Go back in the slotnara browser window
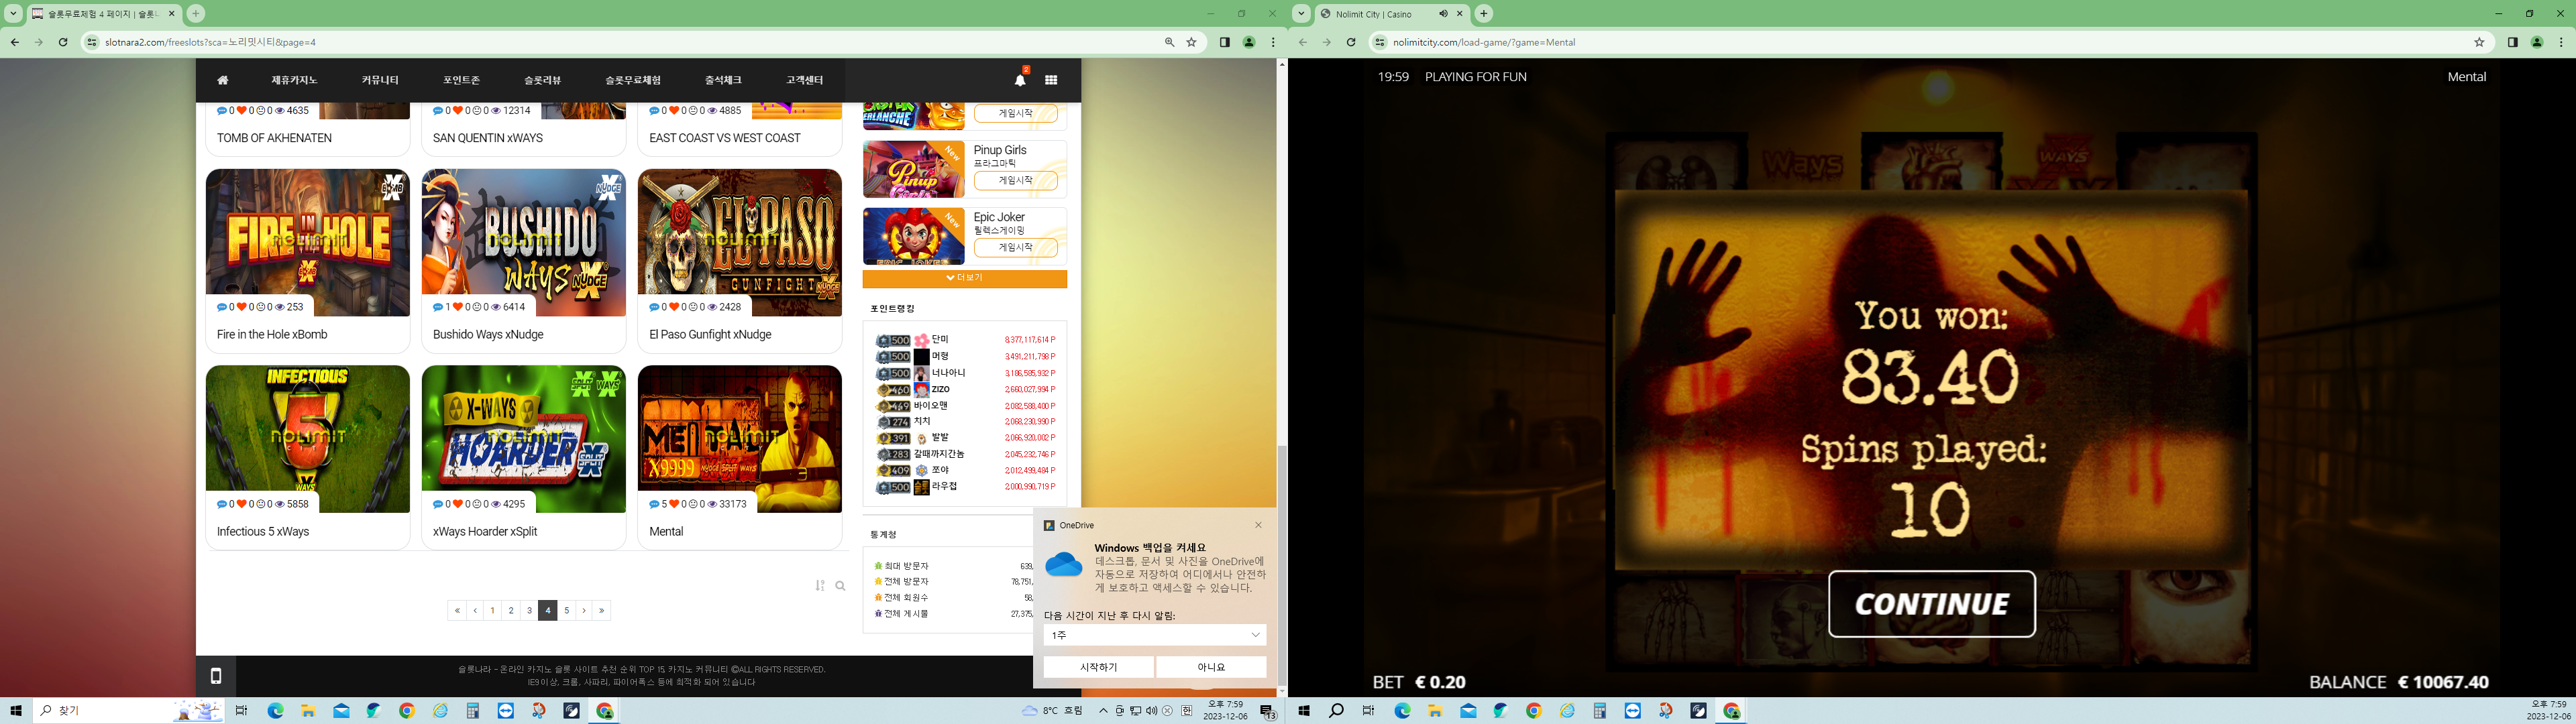The height and width of the screenshot is (724, 2576). coord(15,42)
